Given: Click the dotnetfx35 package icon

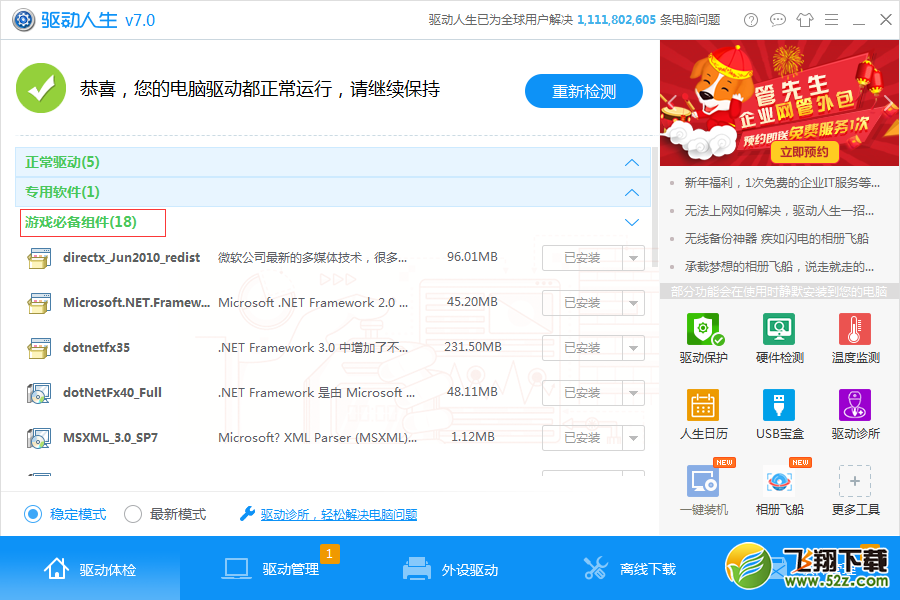Looking at the screenshot, I should (x=39, y=348).
